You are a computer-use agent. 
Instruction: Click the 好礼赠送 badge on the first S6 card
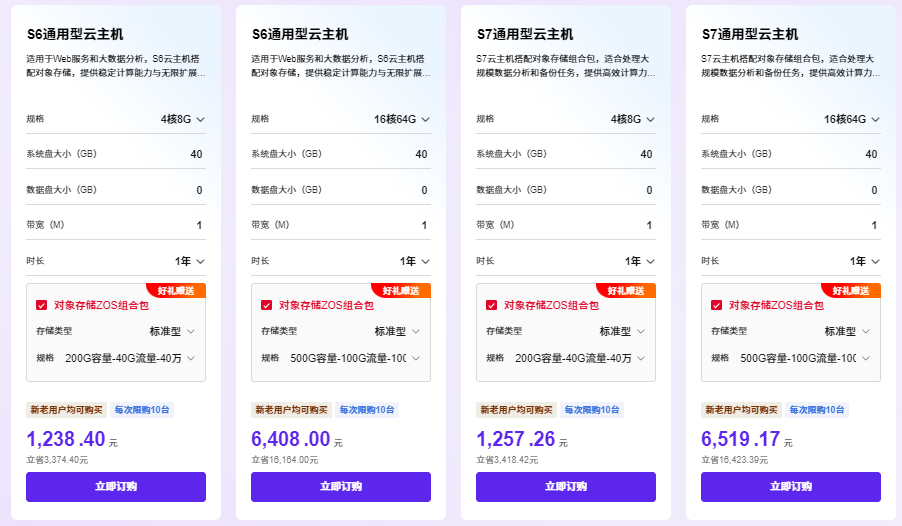coord(176,291)
